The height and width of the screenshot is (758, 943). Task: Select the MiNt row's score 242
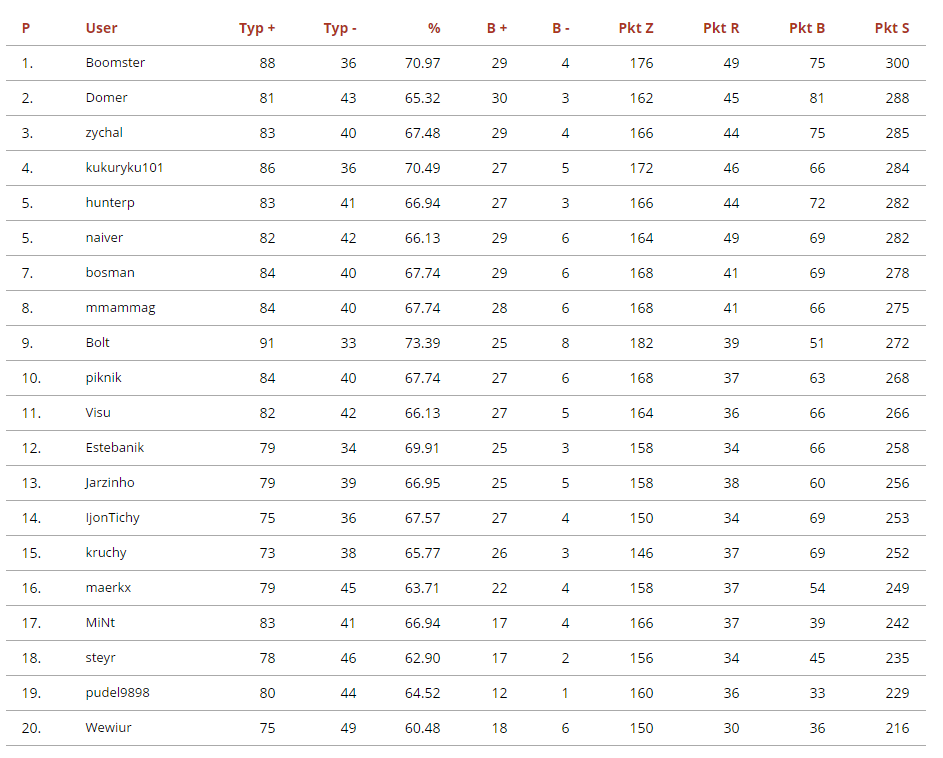point(897,623)
